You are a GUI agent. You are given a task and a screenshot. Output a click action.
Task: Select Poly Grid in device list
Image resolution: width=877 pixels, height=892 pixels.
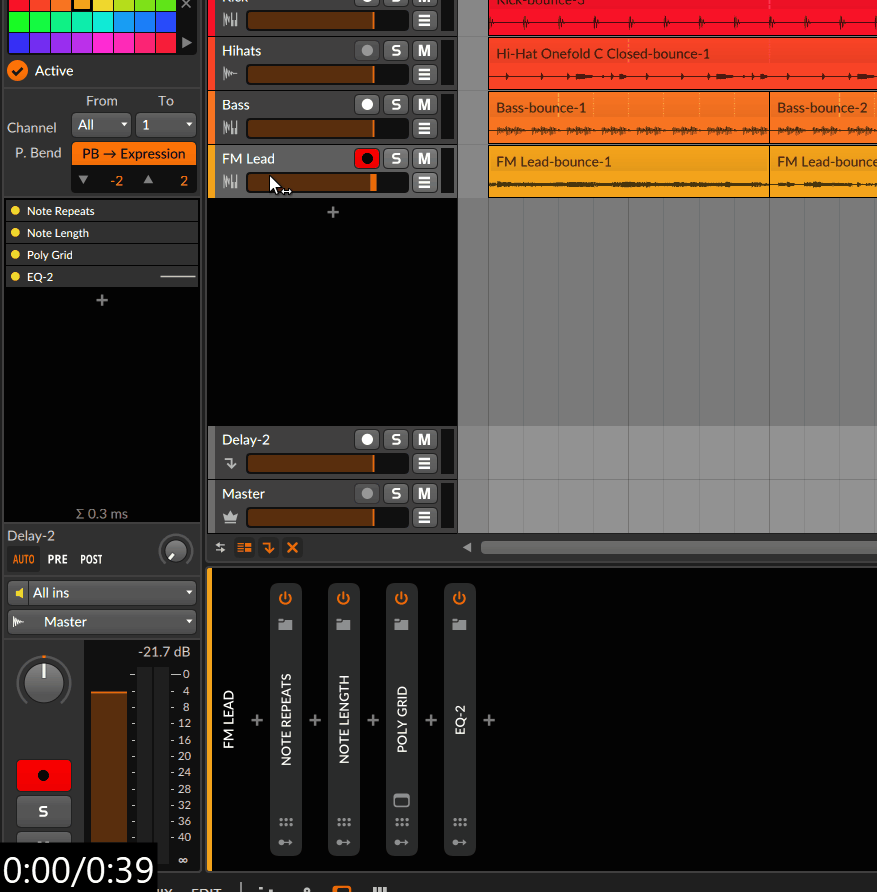(102, 255)
